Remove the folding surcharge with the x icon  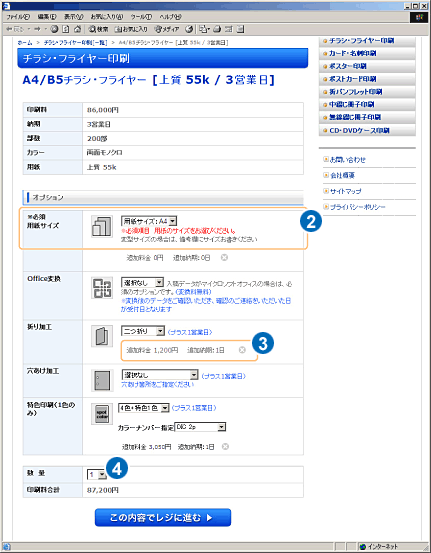click(x=242, y=350)
